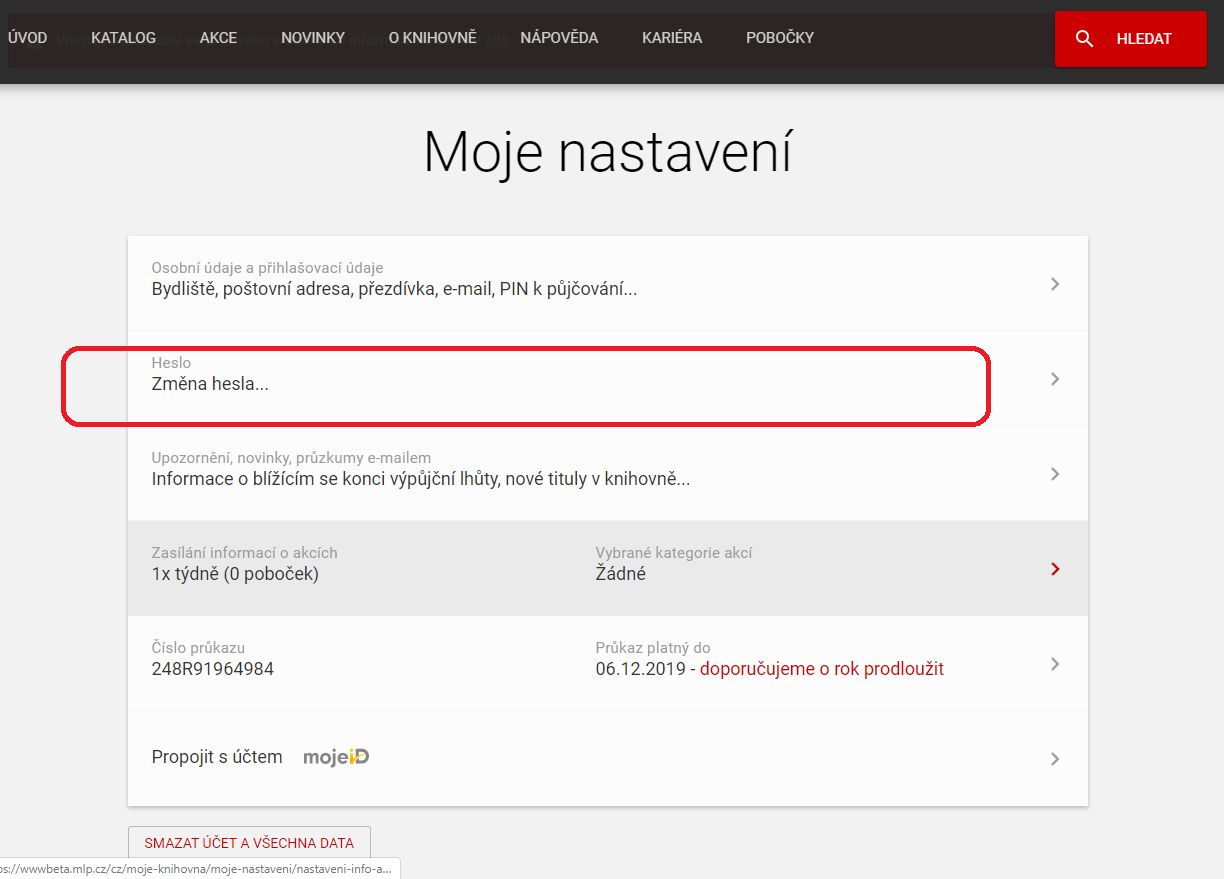Click chevron on Propojit s účtem row
The height and width of the screenshot is (879, 1224).
click(1054, 759)
